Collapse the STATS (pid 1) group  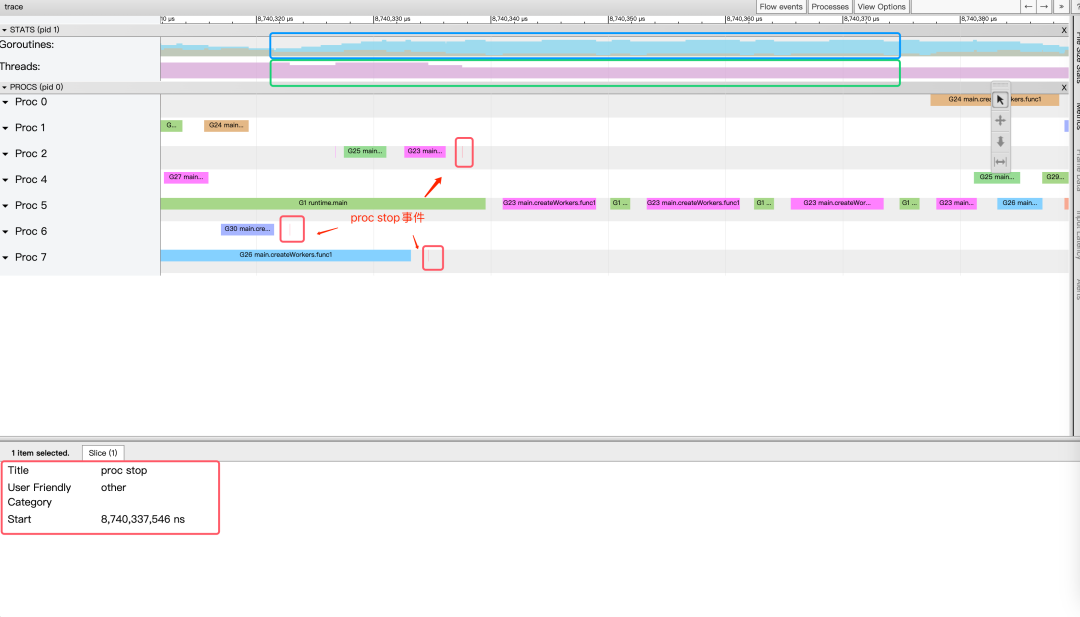click(5, 30)
